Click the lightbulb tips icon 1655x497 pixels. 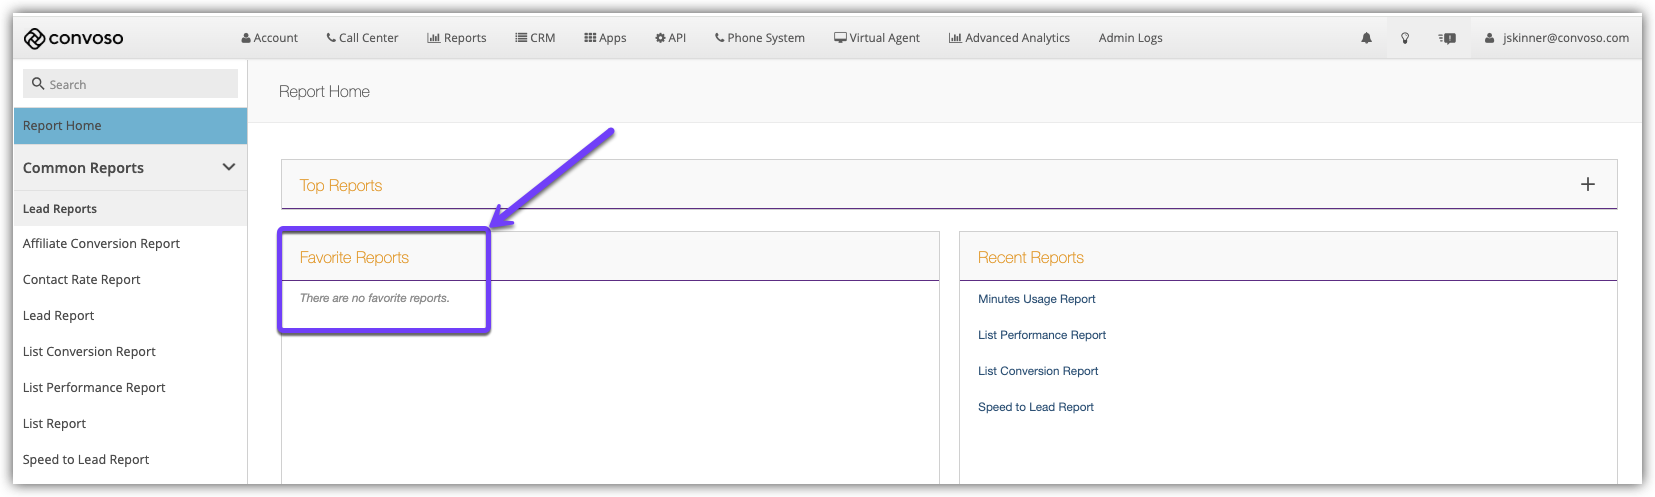coord(1405,38)
